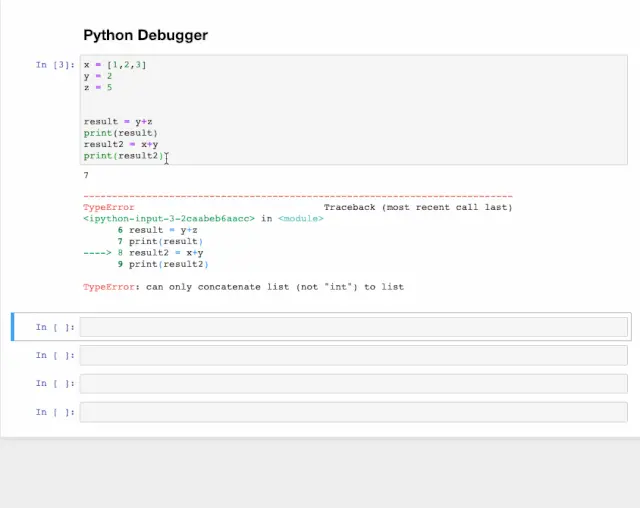Click the In [ ] prompt of last cell
This screenshot has height=508, width=640.
tap(55, 412)
